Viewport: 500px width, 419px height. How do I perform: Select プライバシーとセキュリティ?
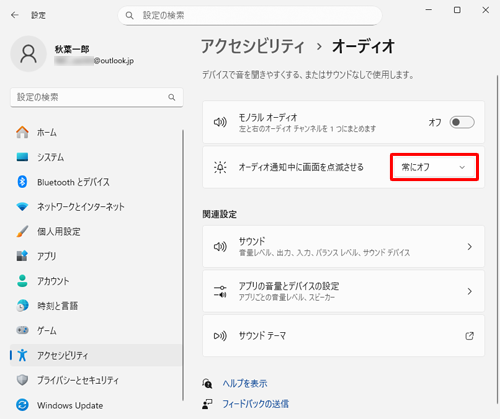click(96, 380)
